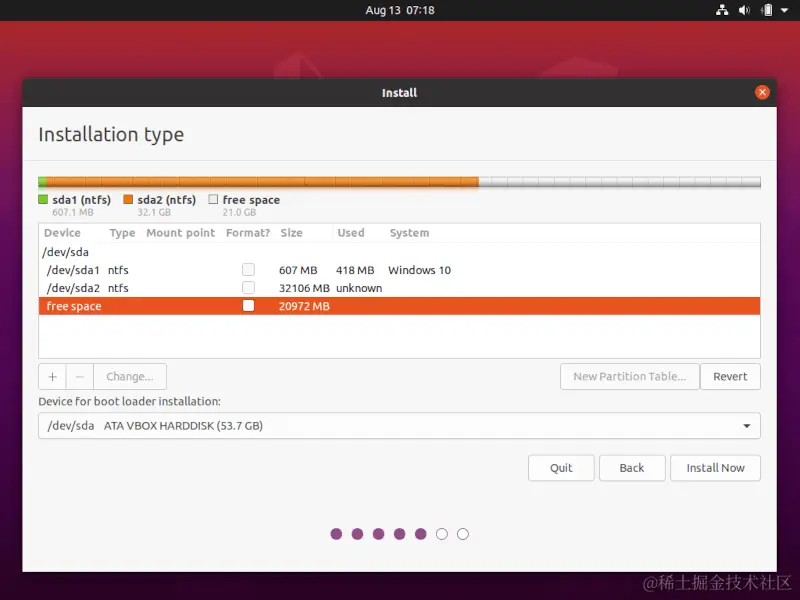The height and width of the screenshot is (600, 800).
Task: Click the 32106 MB size cell
Action: [304, 288]
